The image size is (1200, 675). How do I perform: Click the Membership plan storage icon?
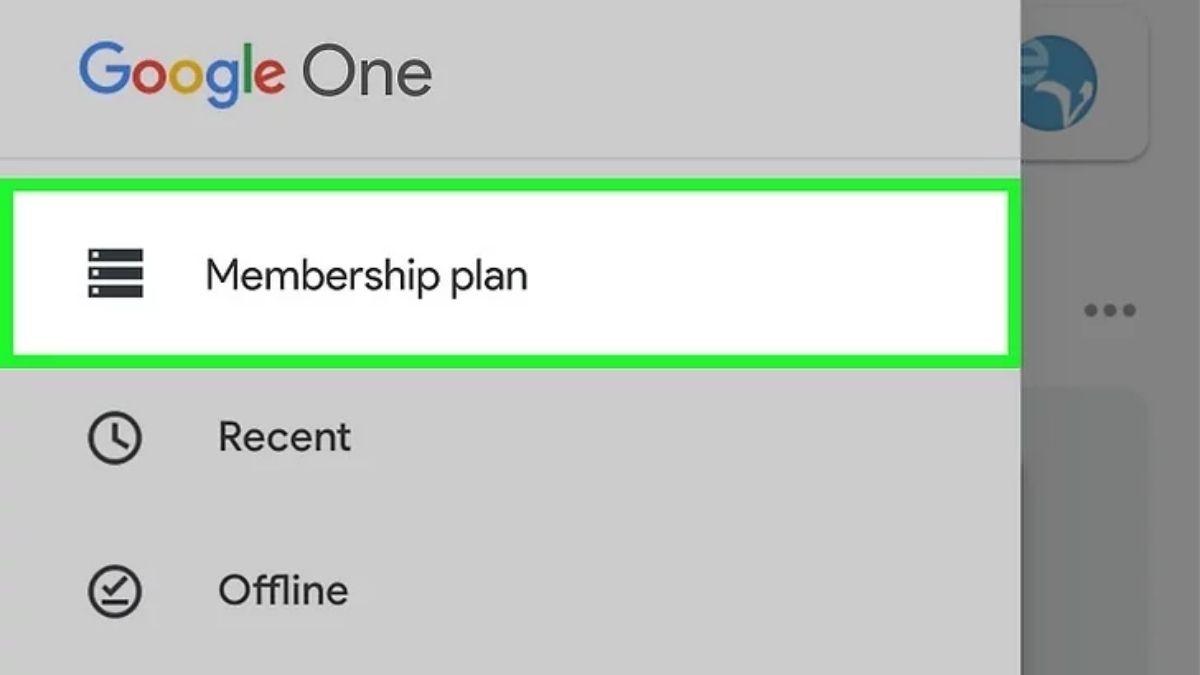pyautogui.click(x=115, y=273)
